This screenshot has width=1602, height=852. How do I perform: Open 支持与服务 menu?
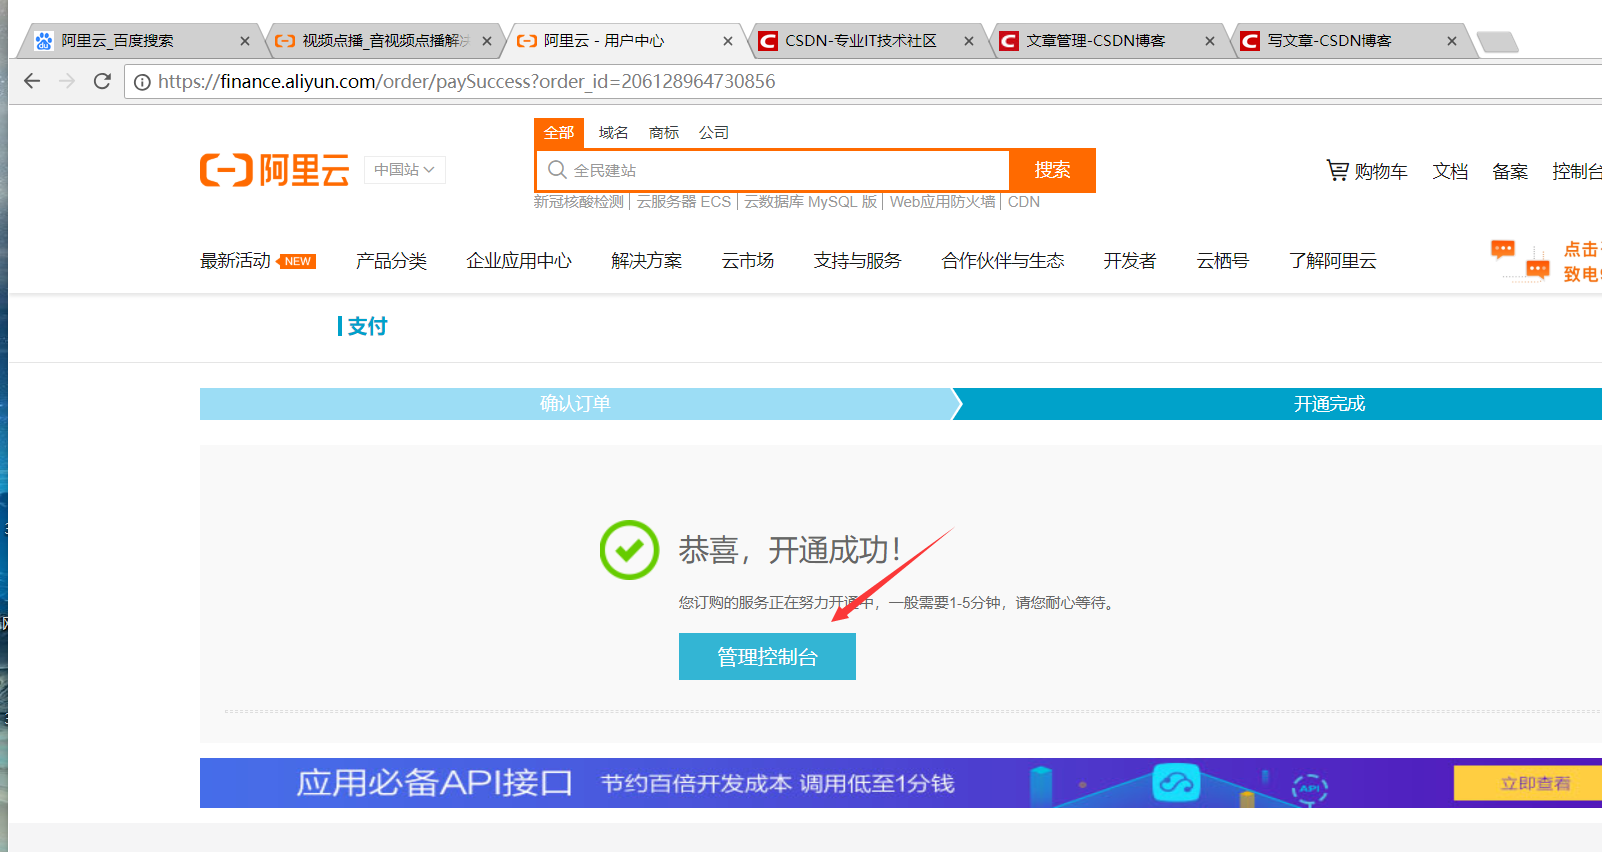click(857, 261)
